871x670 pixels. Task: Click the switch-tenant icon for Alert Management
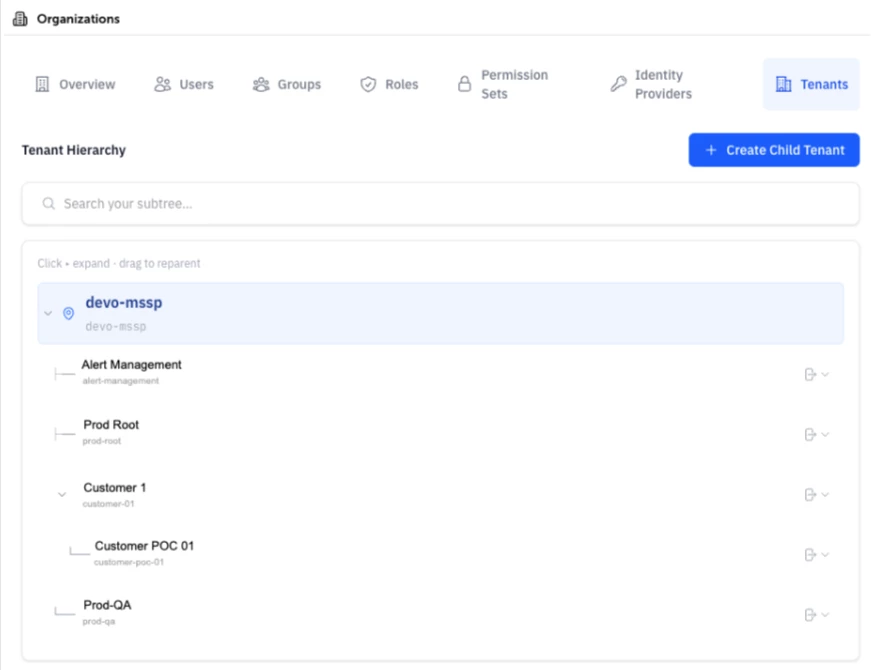810,374
